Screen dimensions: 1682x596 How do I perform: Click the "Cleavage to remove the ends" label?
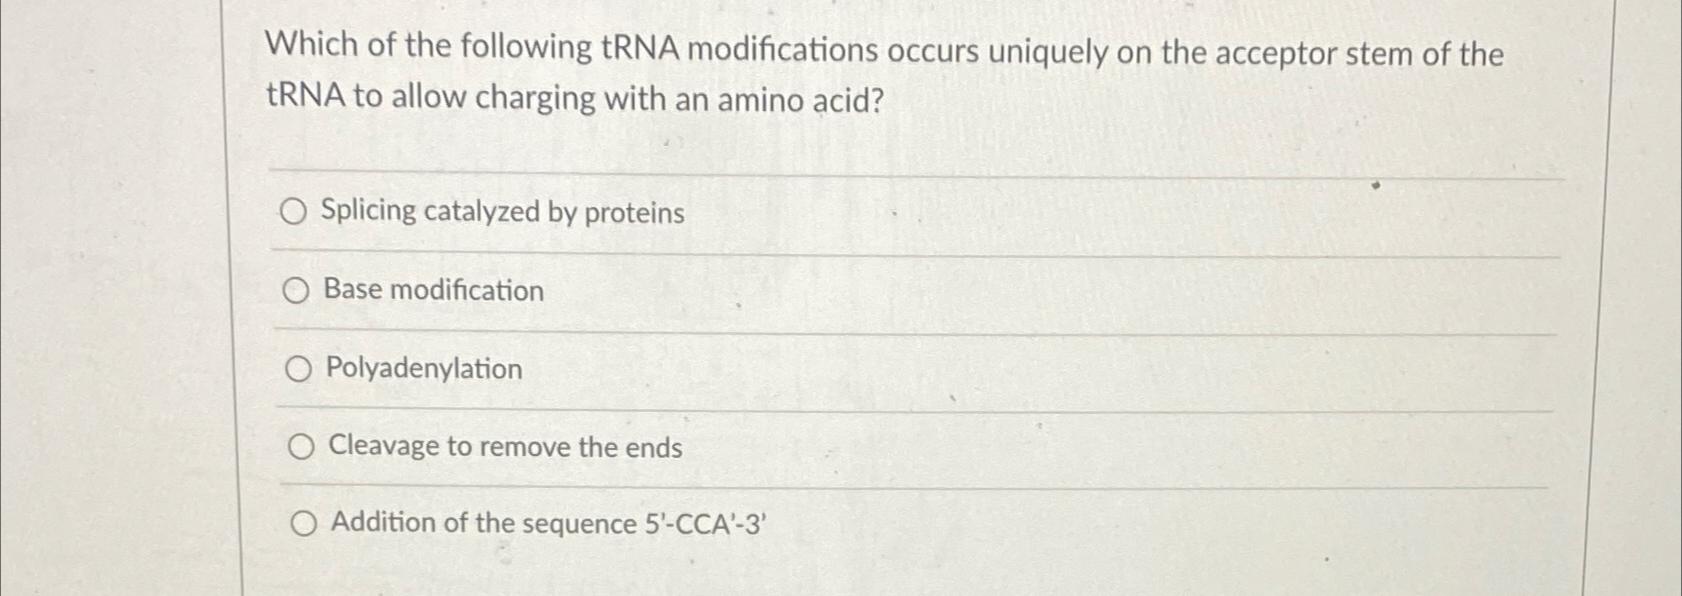(x=505, y=447)
